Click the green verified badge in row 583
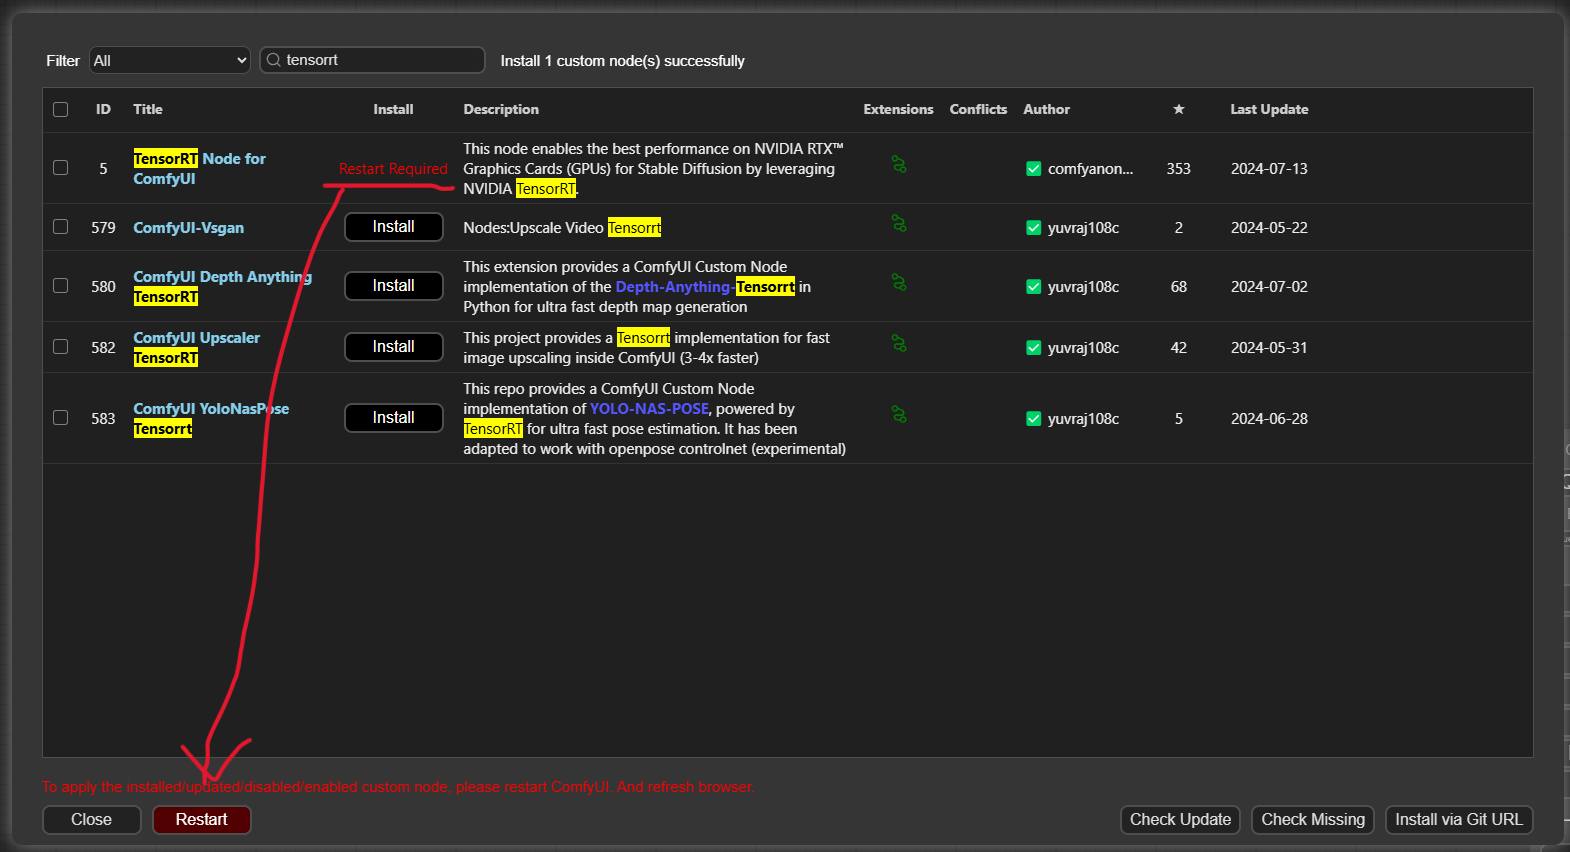Image resolution: width=1570 pixels, height=852 pixels. pos(1034,419)
